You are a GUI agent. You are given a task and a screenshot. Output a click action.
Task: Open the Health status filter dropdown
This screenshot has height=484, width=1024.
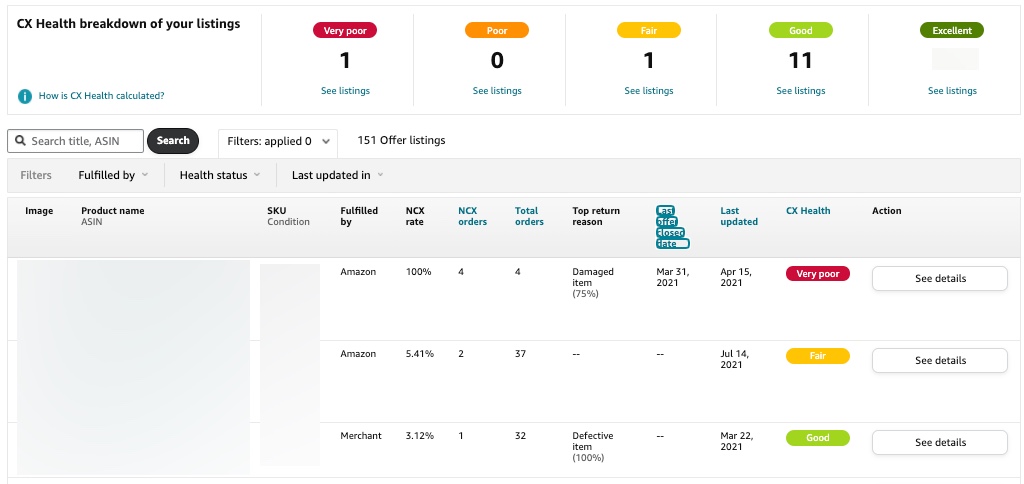(219, 175)
